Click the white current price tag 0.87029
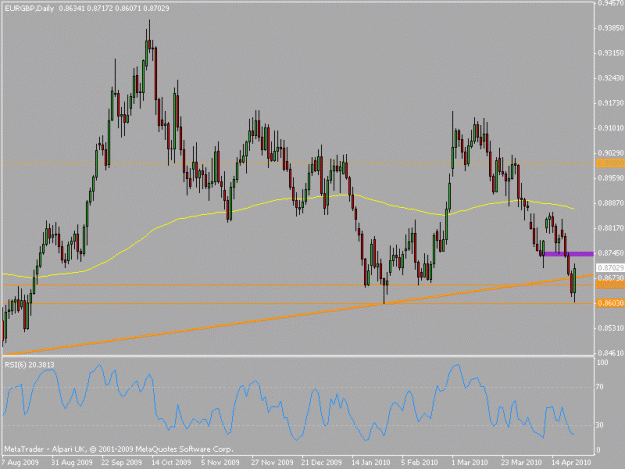Viewport: 625px width, 469px height. (x=610, y=268)
